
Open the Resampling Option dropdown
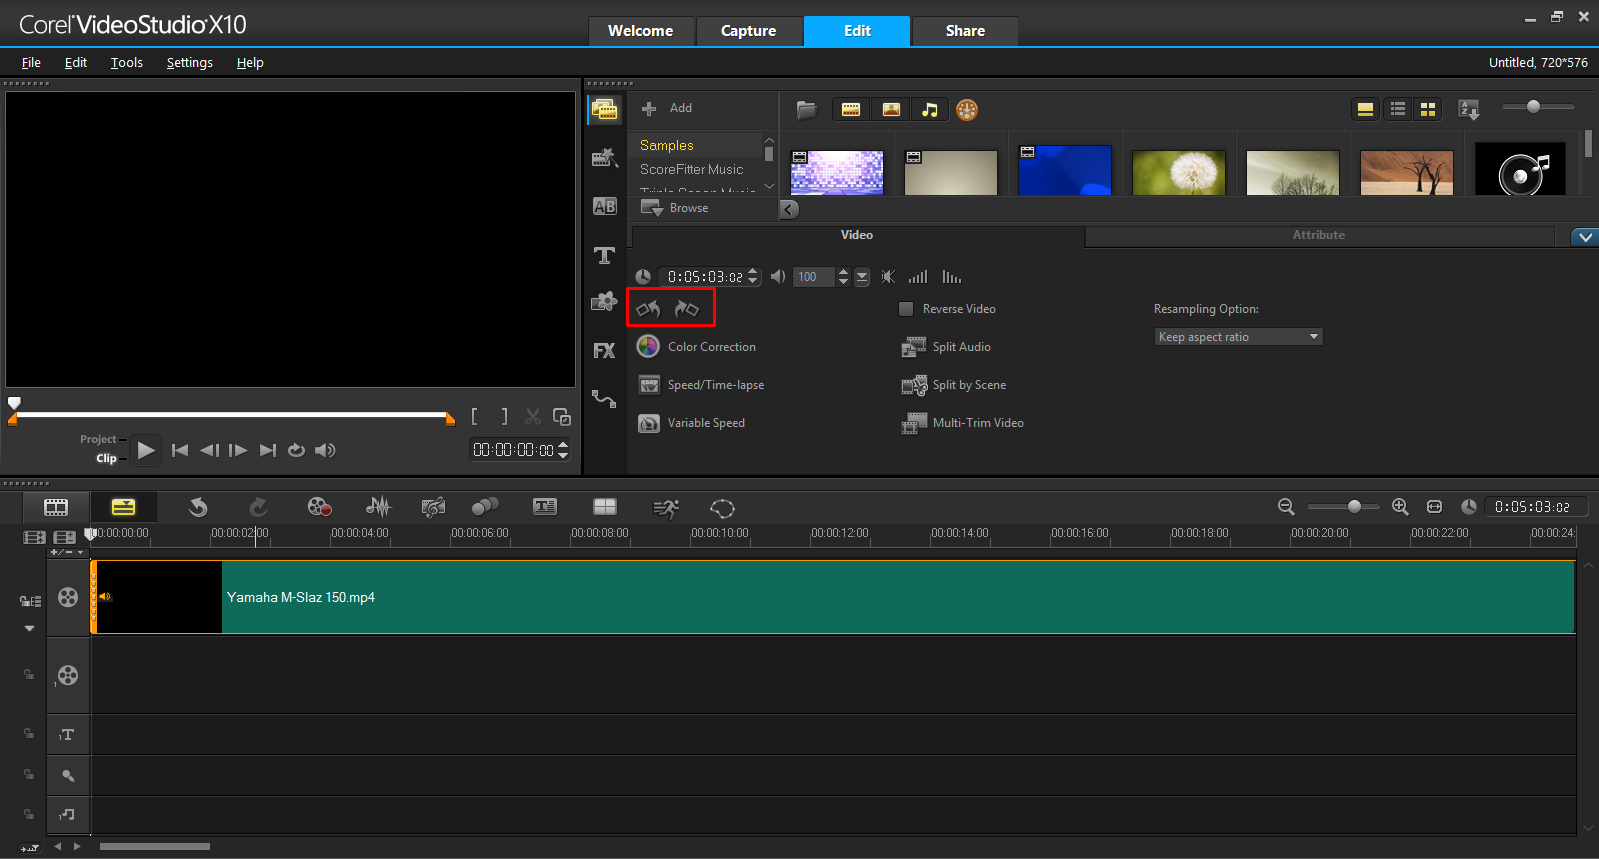tap(1238, 337)
